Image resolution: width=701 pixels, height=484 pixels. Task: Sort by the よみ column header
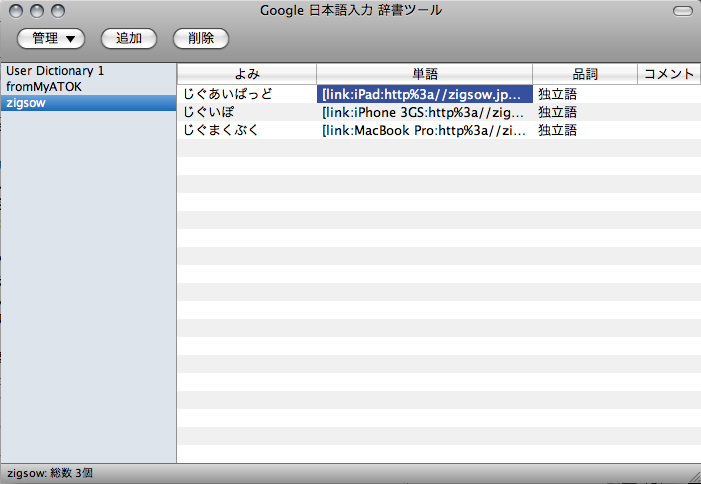(247, 74)
